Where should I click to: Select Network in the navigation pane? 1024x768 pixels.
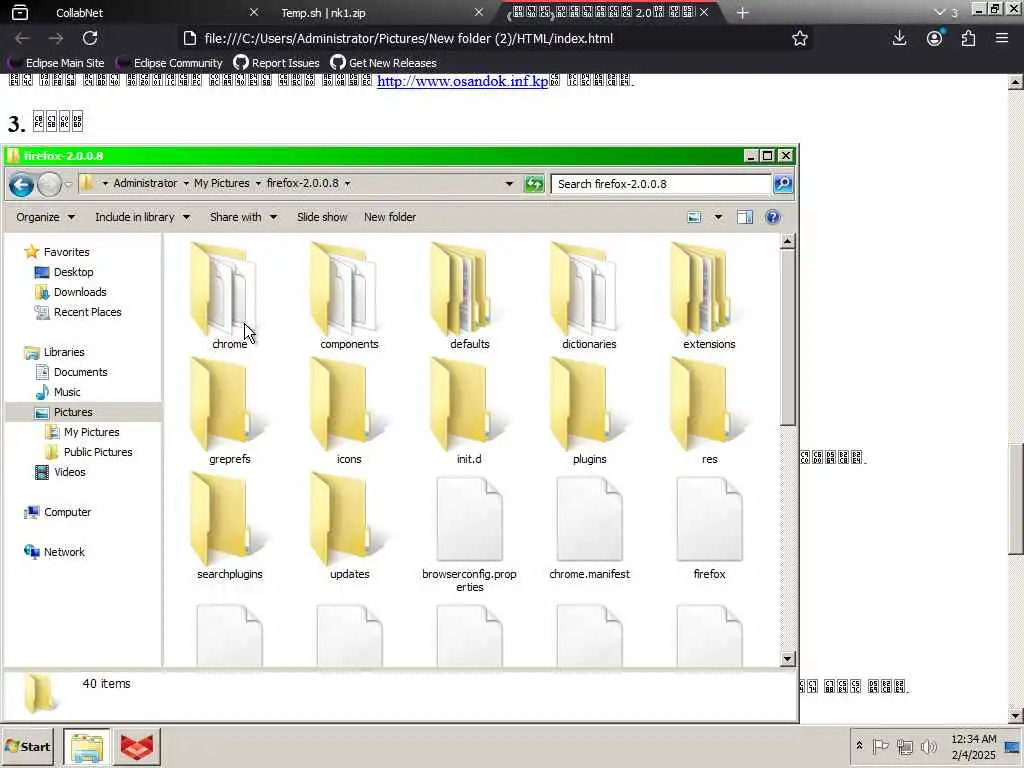[54, 552]
